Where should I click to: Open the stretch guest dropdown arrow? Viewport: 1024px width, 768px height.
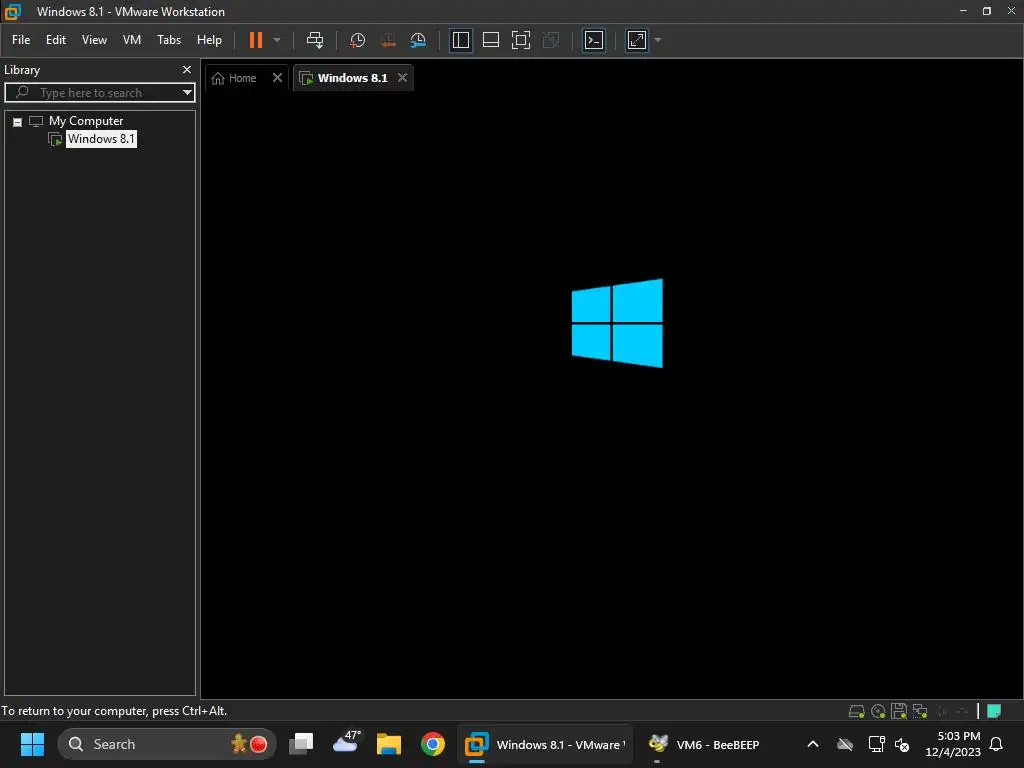658,40
